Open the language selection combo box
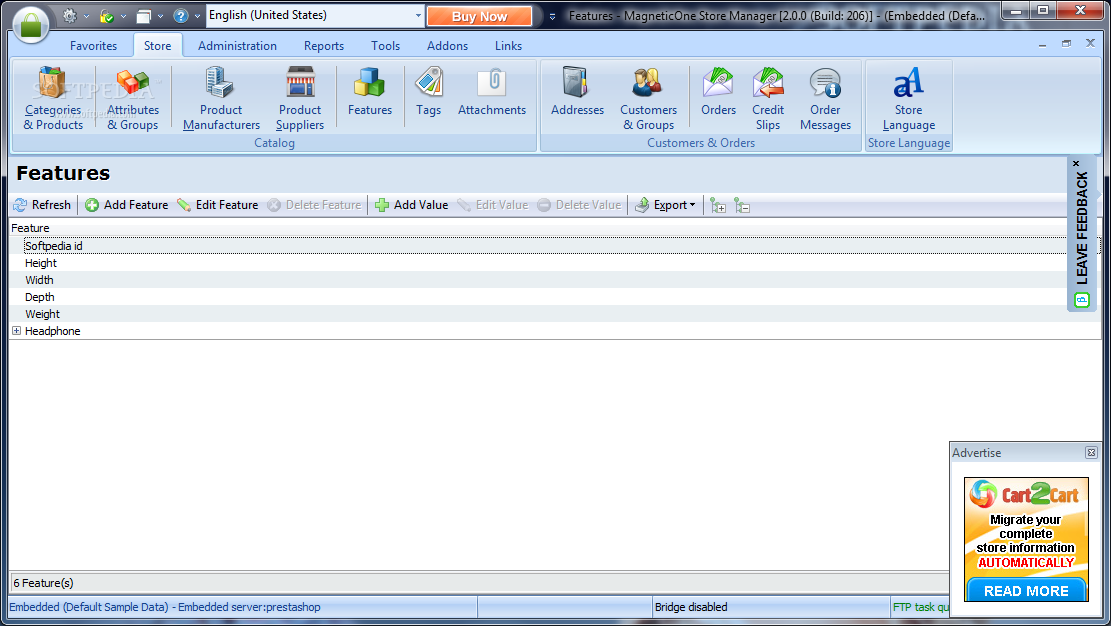1111x626 pixels. point(315,15)
